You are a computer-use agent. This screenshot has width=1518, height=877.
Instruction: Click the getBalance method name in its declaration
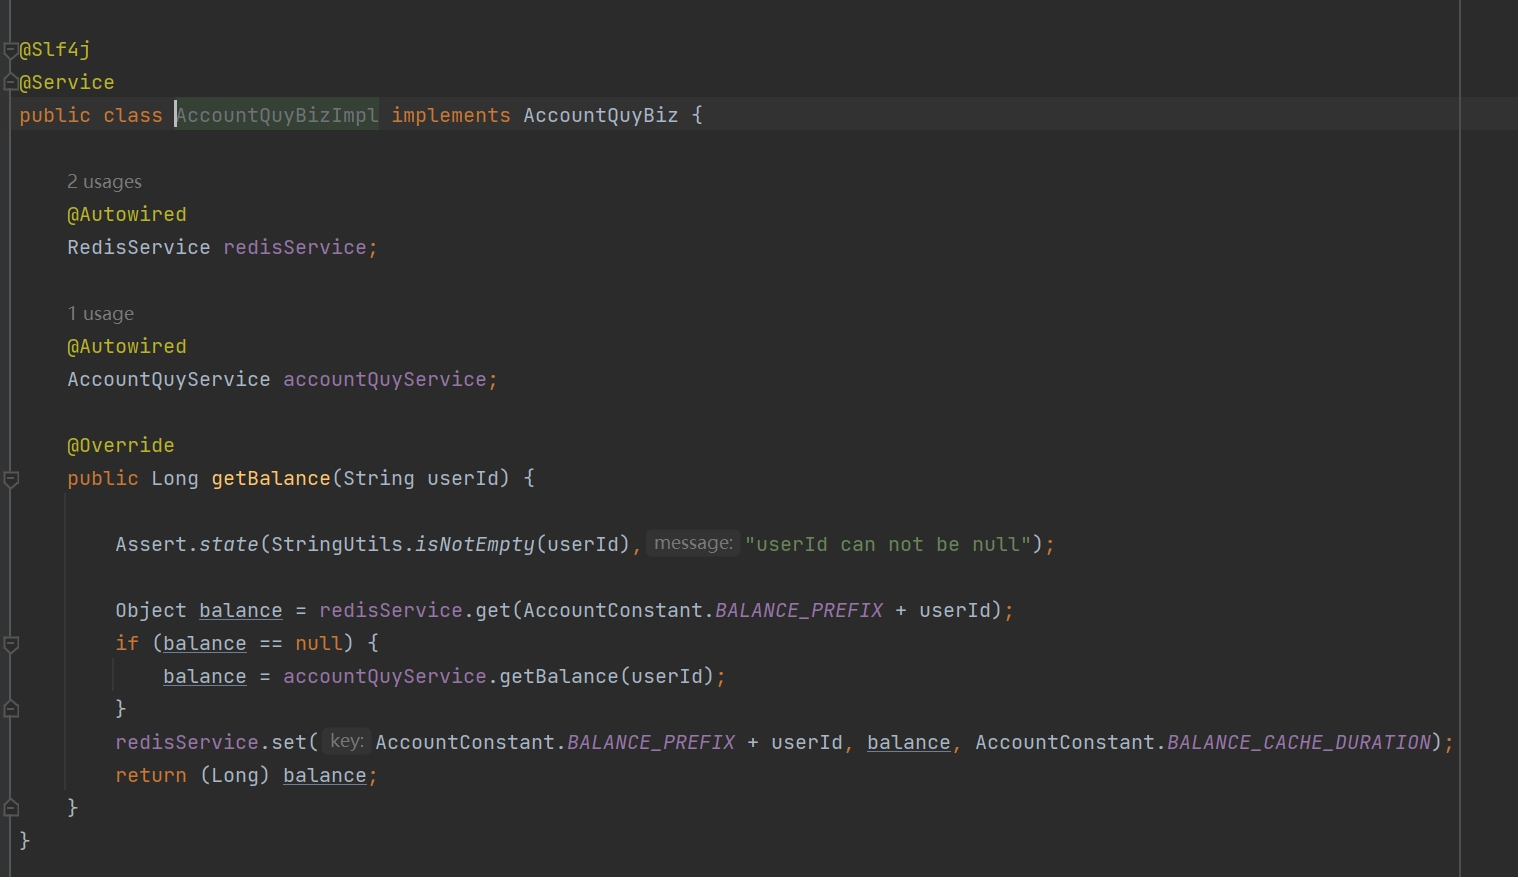pos(271,479)
